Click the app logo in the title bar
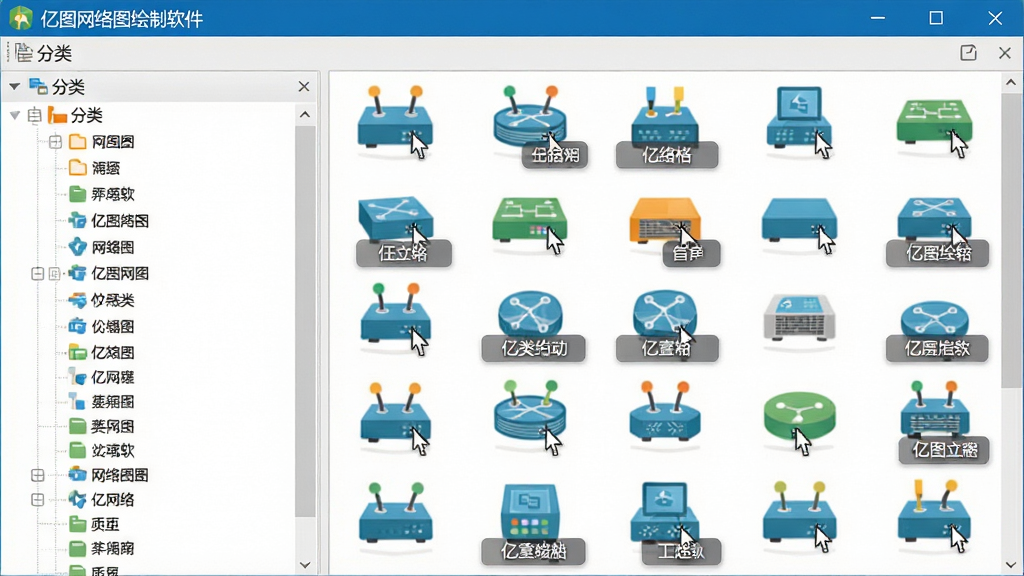The width and height of the screenshot is (1024, 576). [21, 18]
